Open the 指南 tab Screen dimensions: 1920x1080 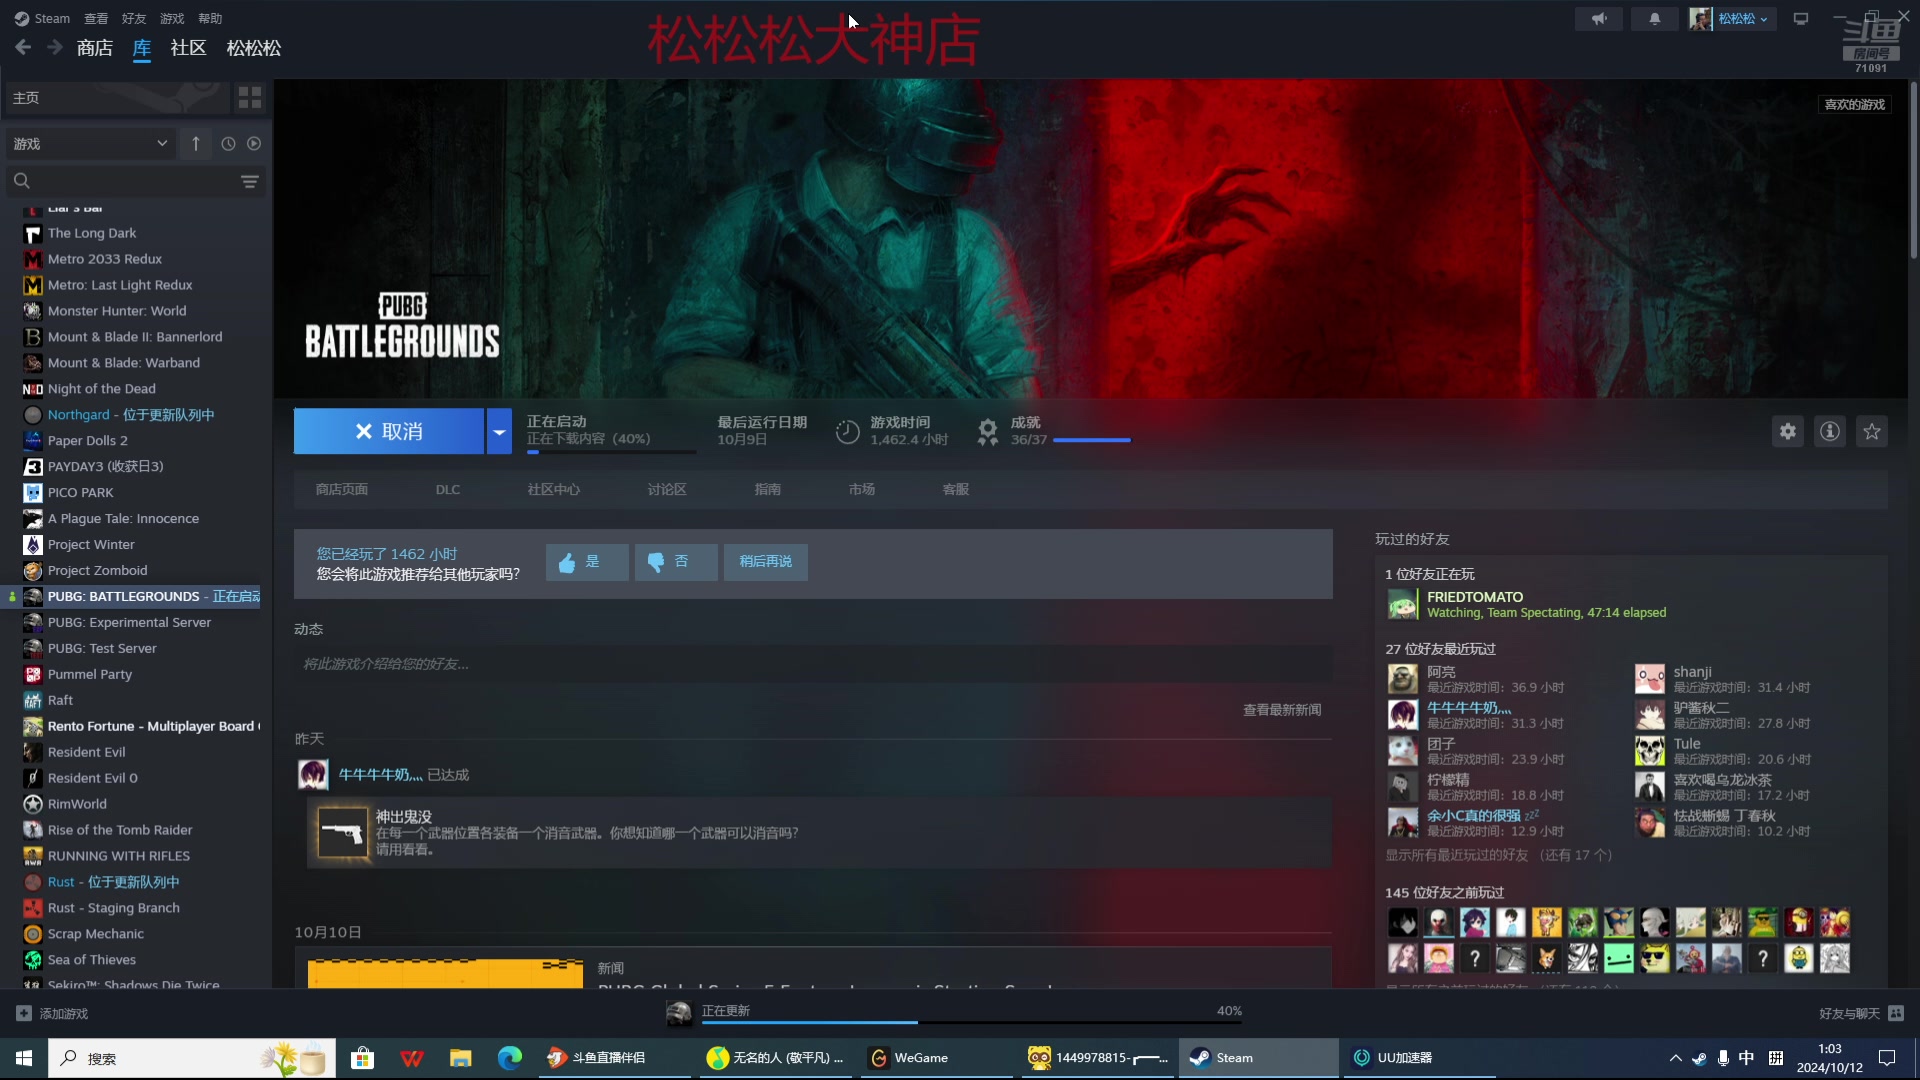tap(768, 489)
